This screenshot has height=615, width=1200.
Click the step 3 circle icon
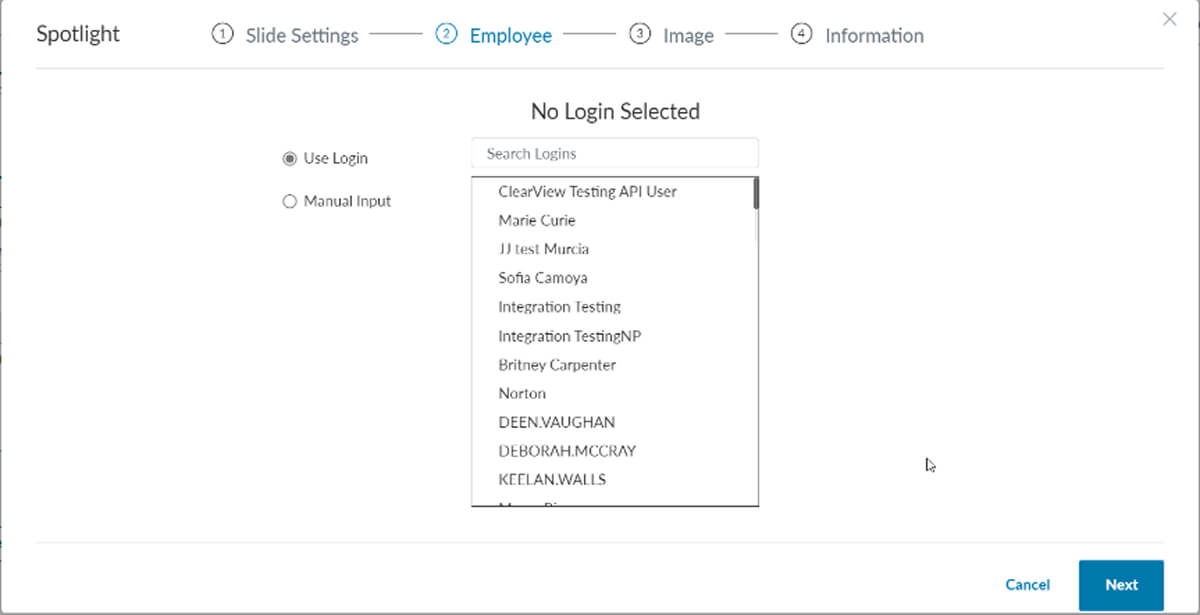639,35
